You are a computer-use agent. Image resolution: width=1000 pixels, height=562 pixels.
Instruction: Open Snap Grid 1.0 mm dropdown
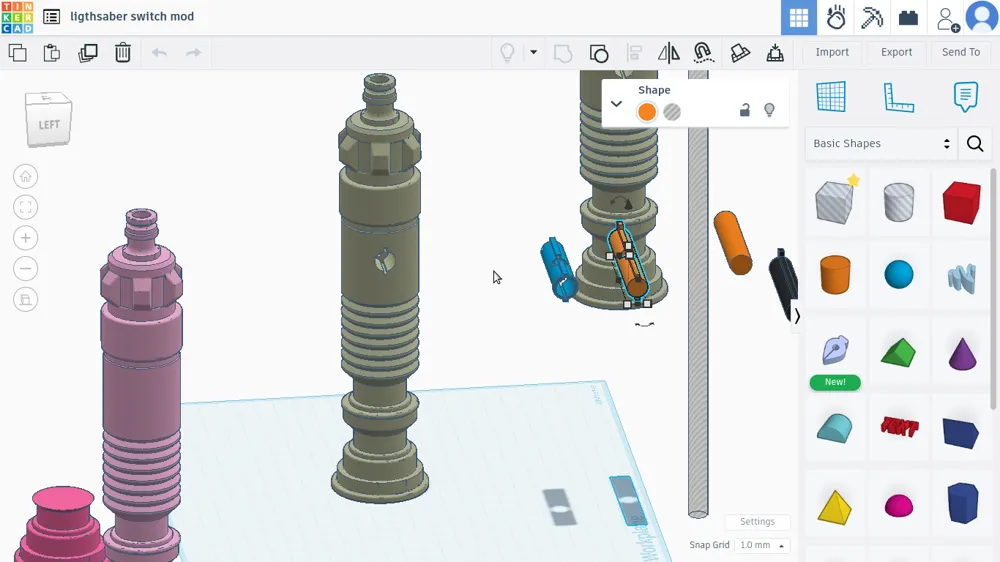pos(762,545)
